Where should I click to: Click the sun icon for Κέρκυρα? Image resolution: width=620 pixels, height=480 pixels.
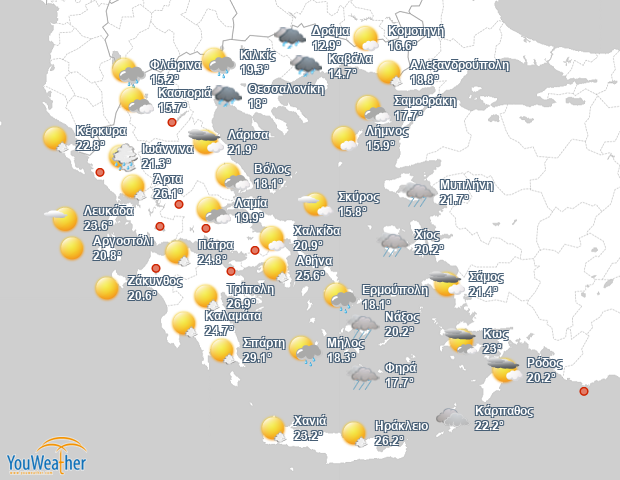(57, 141)
